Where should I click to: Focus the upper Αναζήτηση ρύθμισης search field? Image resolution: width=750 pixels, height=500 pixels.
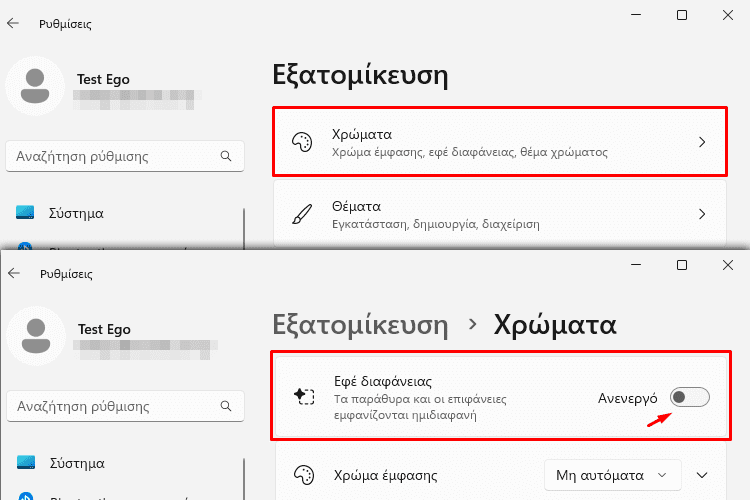125,156
